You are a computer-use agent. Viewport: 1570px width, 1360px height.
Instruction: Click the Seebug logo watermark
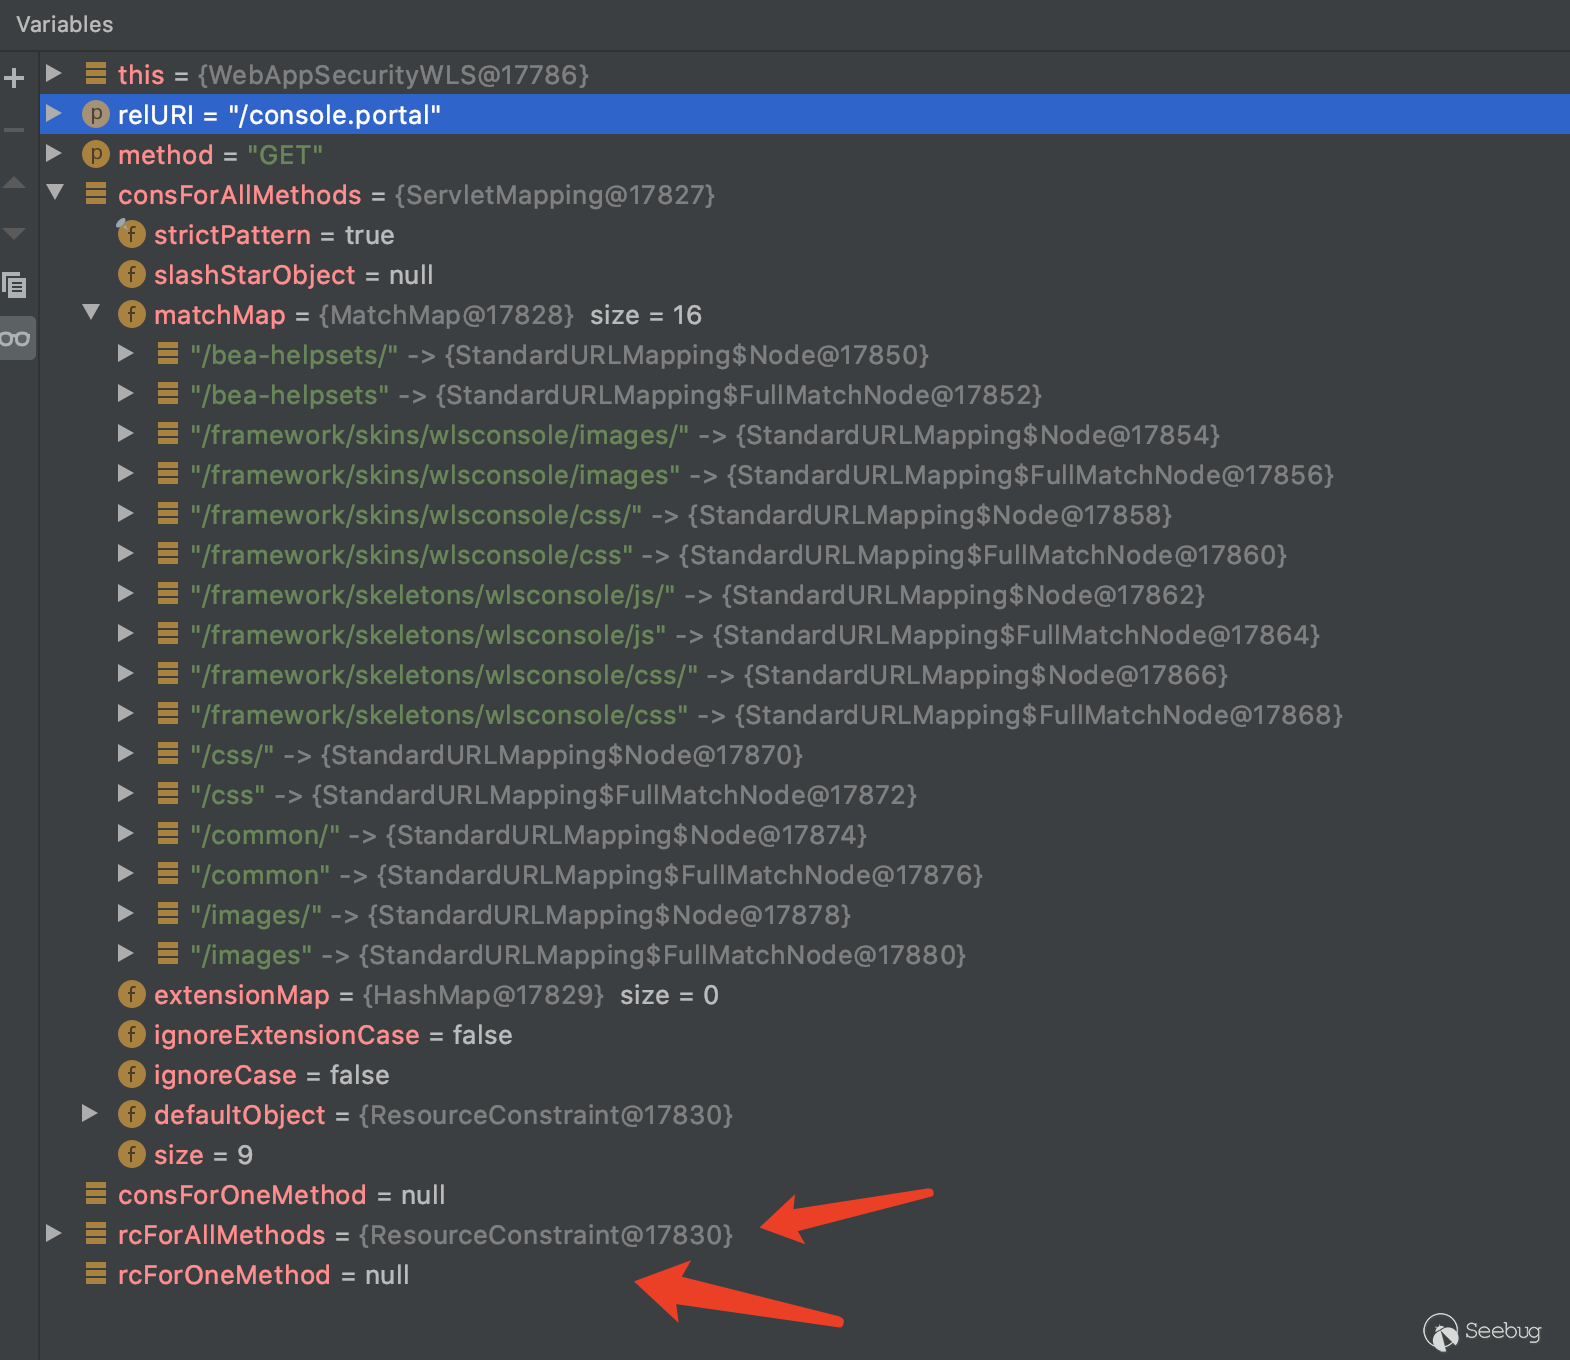[1482, 1331]
